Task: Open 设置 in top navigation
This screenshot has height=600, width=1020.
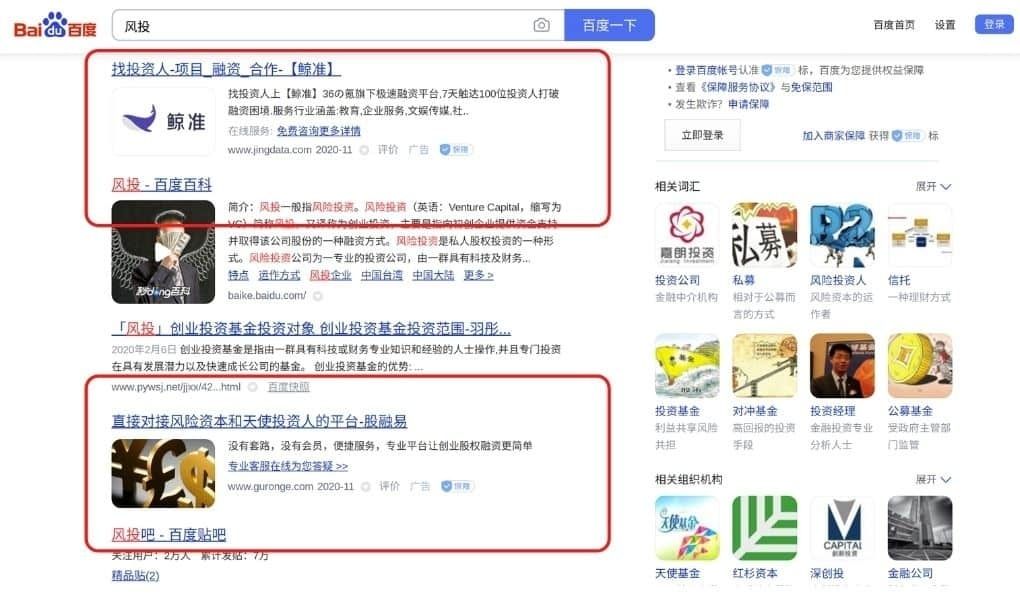Action: pyautogui.click(x=945, y=25)
